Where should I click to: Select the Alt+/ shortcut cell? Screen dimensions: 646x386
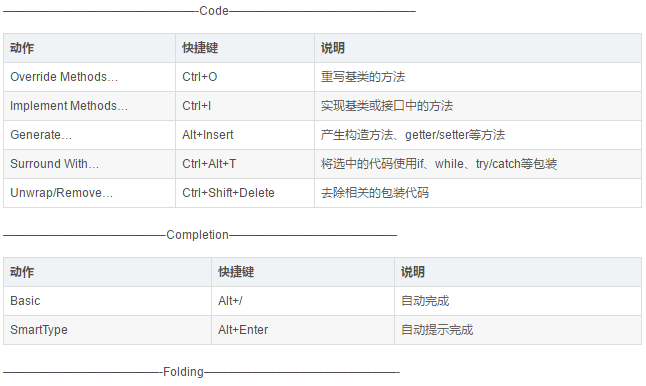(x=303, y=301)
